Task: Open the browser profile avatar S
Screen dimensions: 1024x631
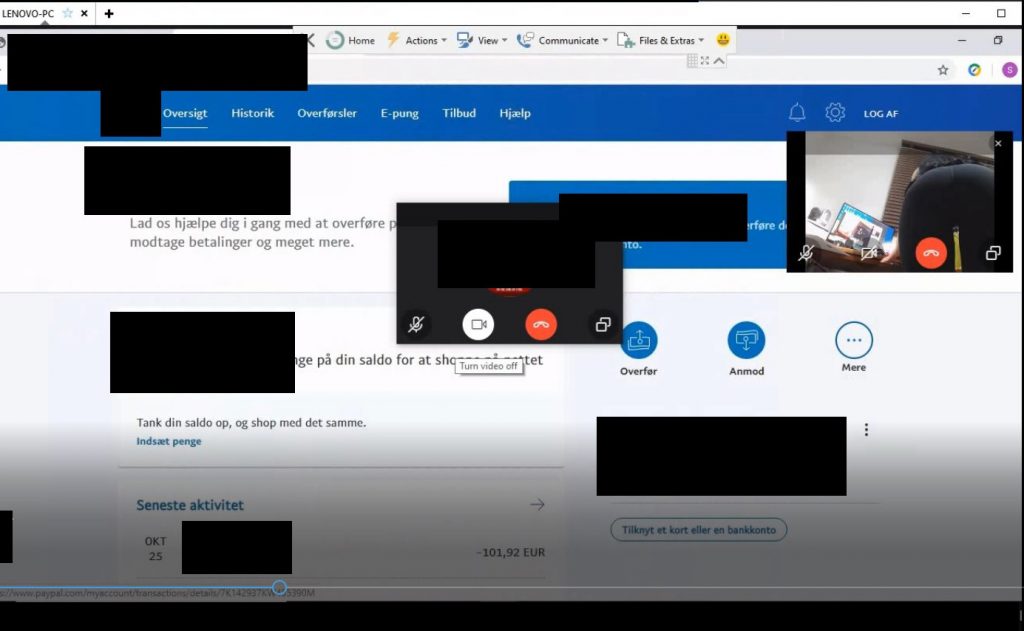Action: 1010,70
